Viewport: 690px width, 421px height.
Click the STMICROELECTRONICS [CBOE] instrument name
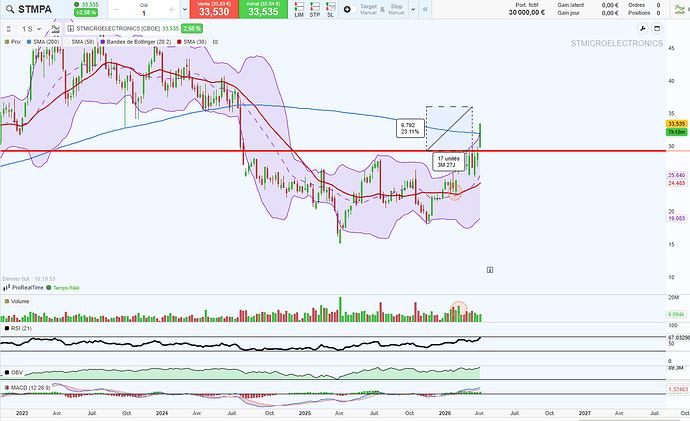click(x=118, y=29)
